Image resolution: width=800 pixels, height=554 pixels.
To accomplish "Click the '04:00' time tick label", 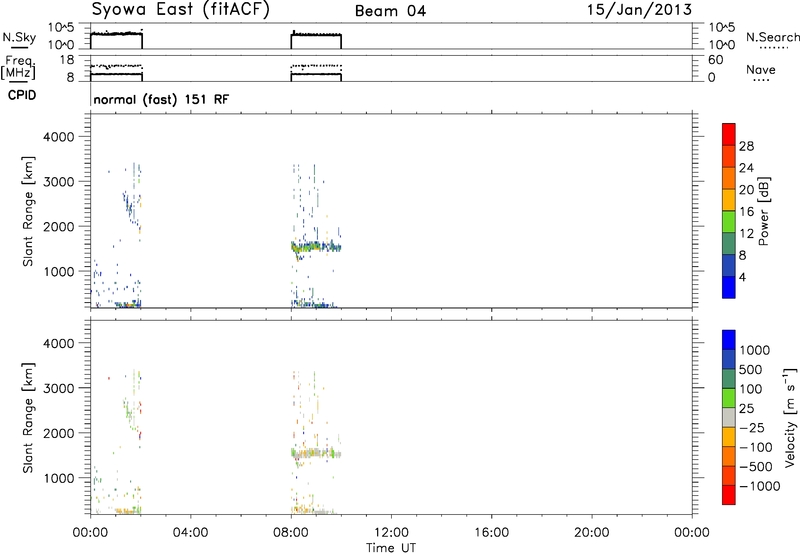I will [190, 533].
